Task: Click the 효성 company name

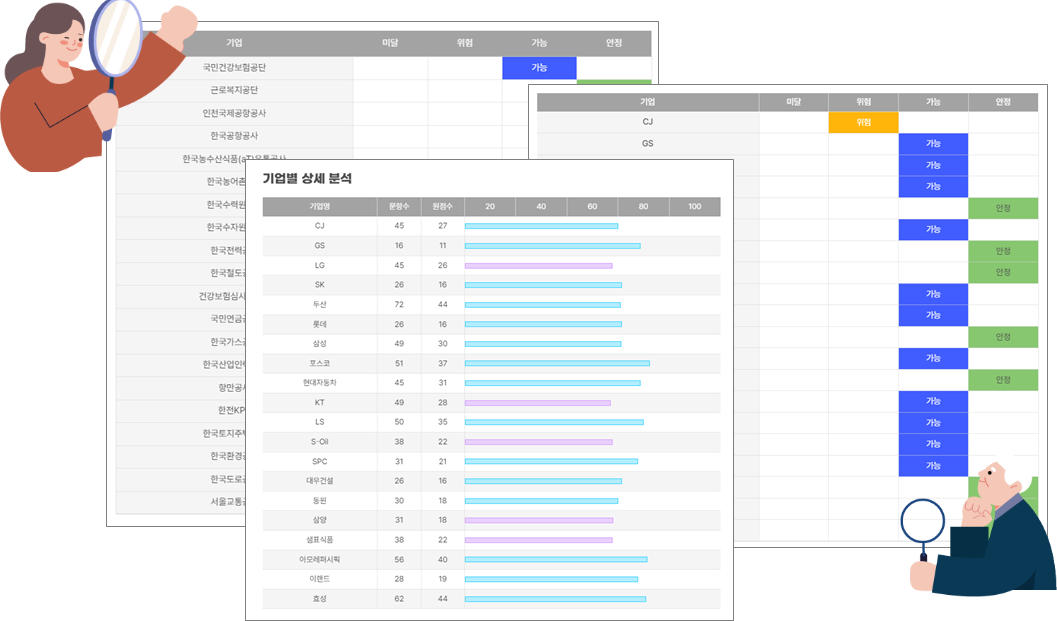Action: point(320,599)
